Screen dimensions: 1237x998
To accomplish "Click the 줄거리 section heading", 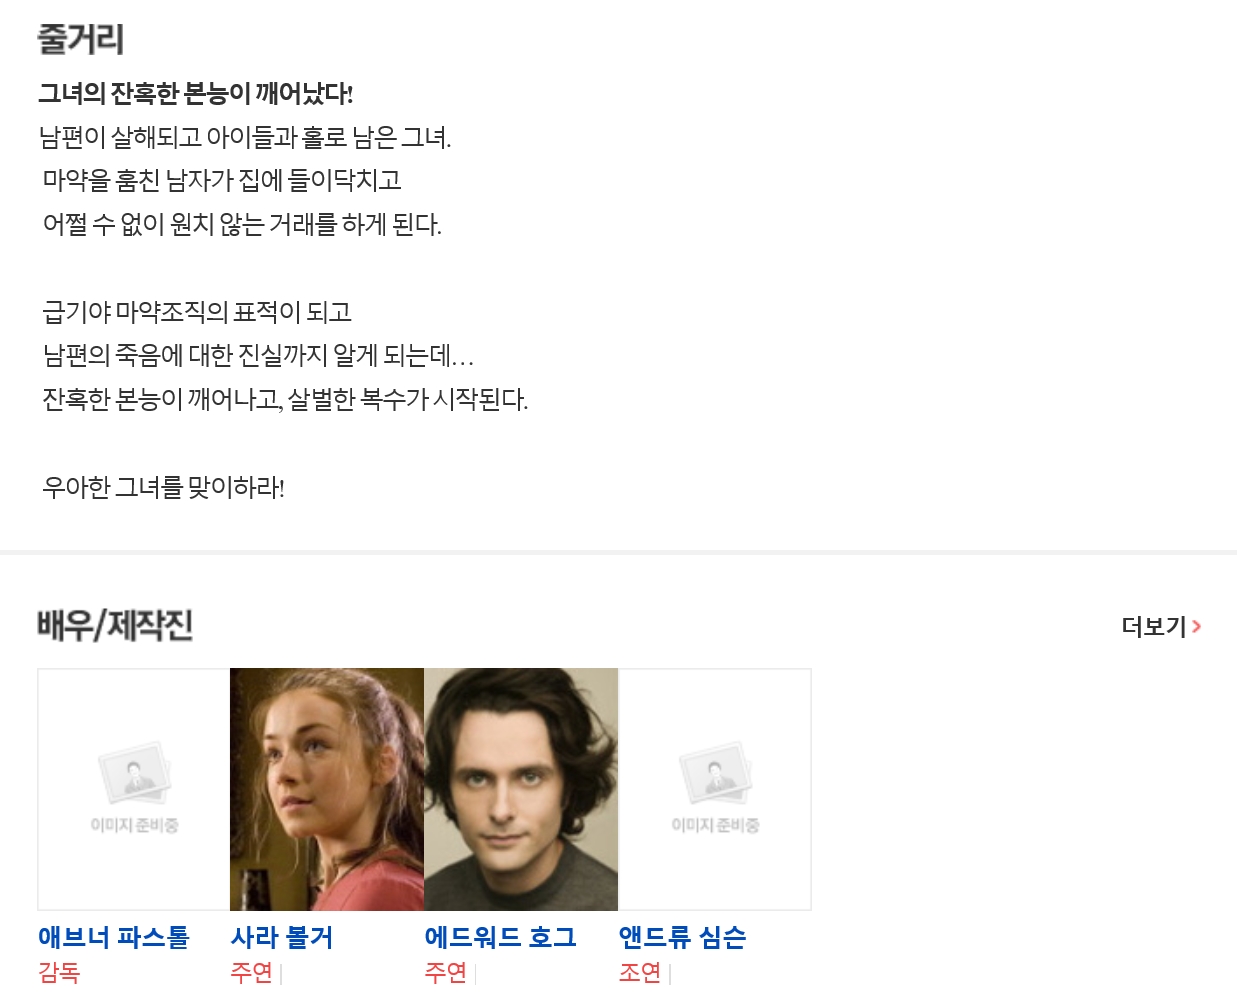I will coord(80,40).
